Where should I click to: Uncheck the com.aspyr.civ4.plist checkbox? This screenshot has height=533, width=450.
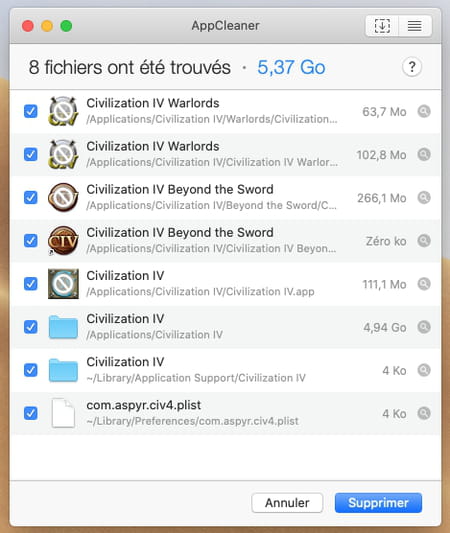coord(31,413)
